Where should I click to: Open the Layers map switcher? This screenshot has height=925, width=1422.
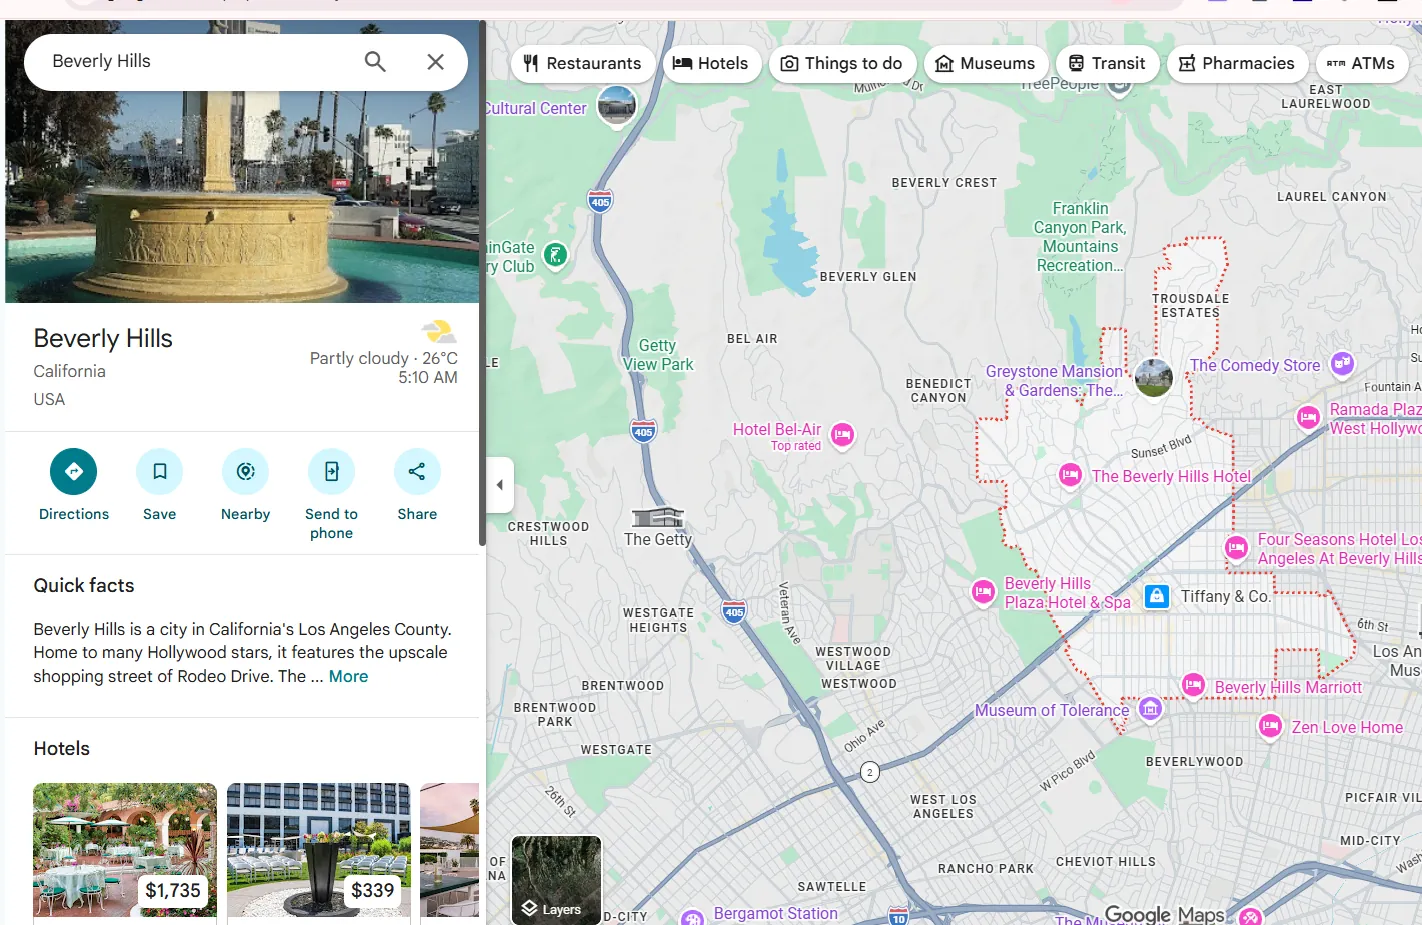coord(556,880)
